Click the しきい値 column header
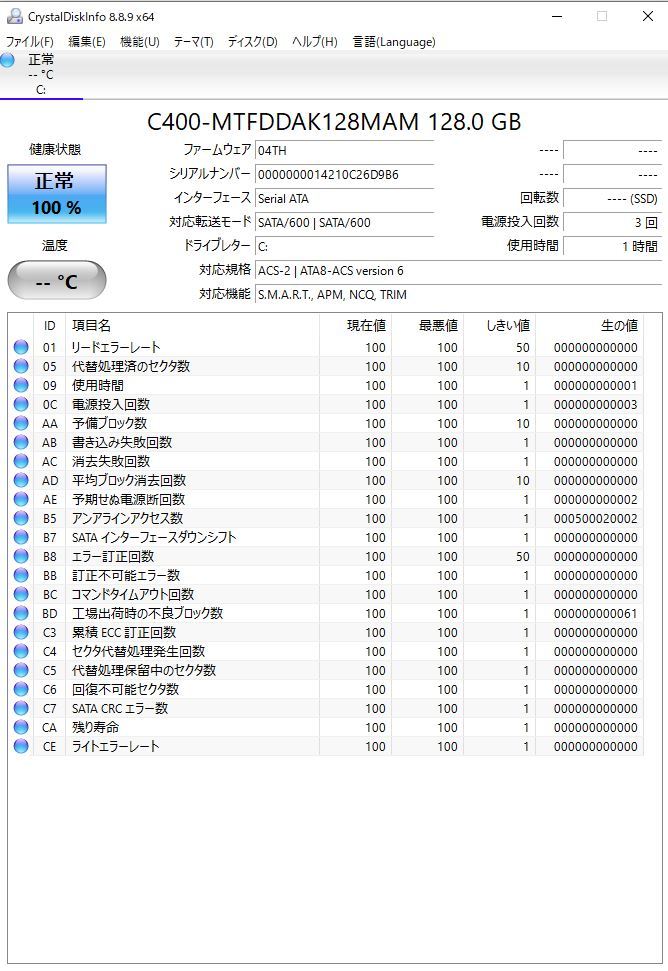The image size is (668, 971). coord(499,326)
